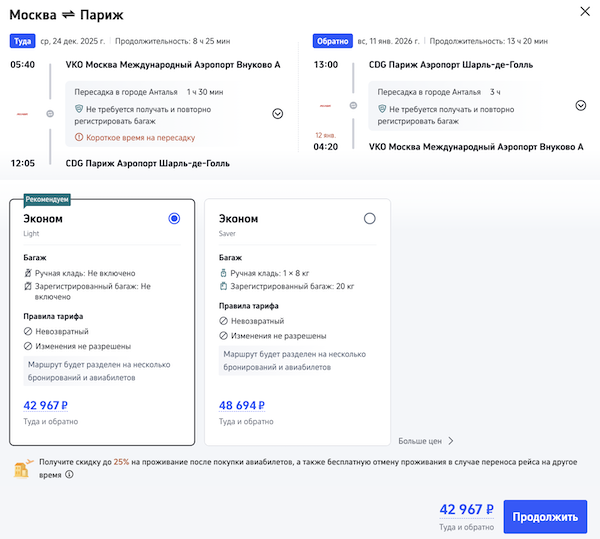Click the return baggage shield icon
The image size is (600, 539).
382,107
